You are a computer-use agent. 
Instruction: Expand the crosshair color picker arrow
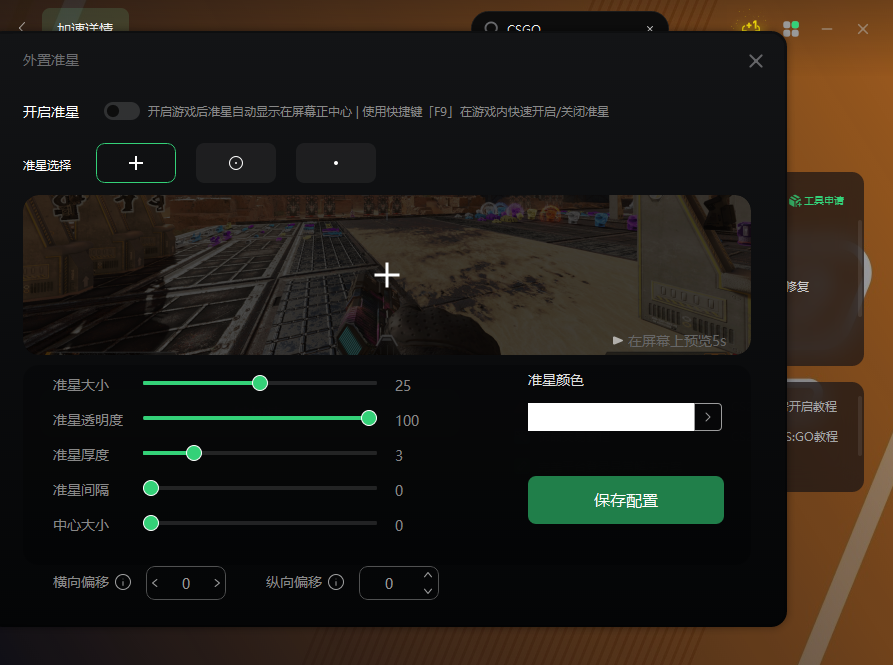click(708, 417)
